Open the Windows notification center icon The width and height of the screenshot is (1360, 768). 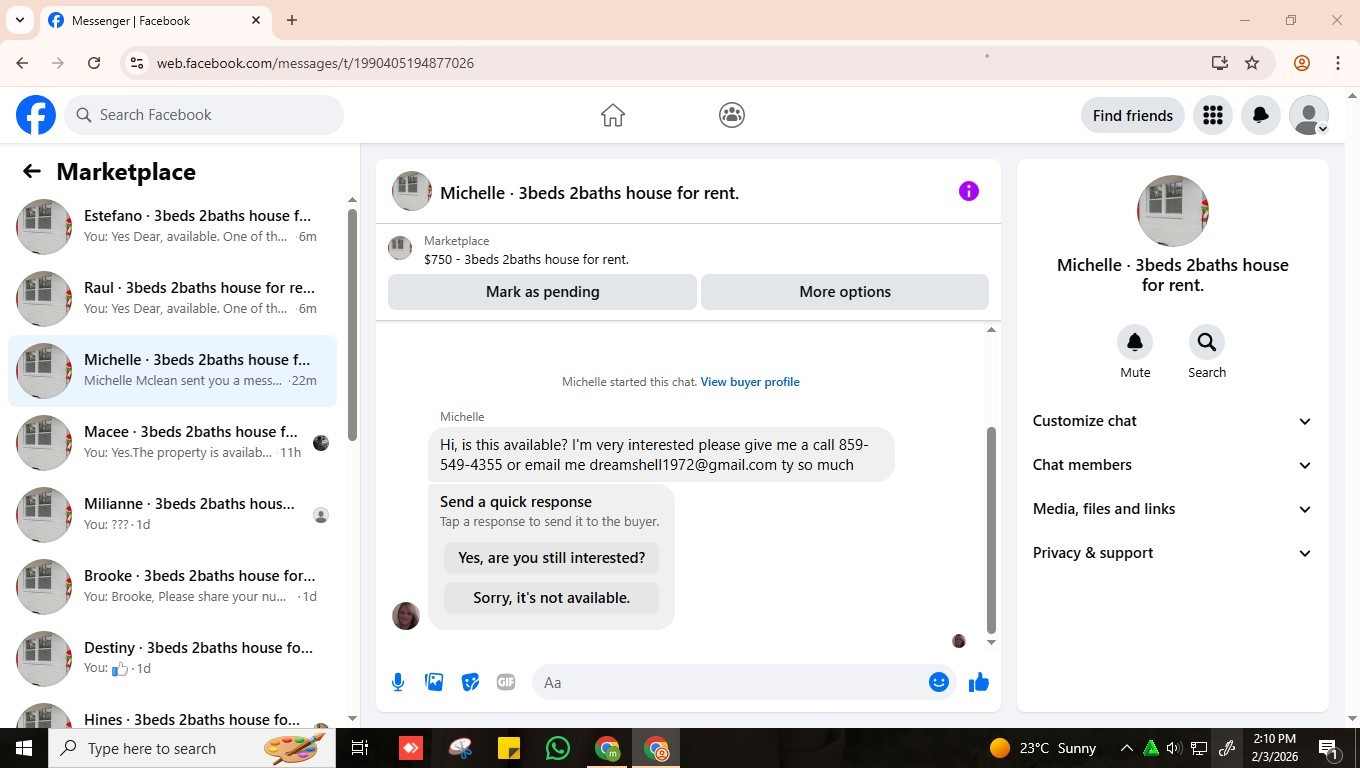click(x=1329, y=748)
